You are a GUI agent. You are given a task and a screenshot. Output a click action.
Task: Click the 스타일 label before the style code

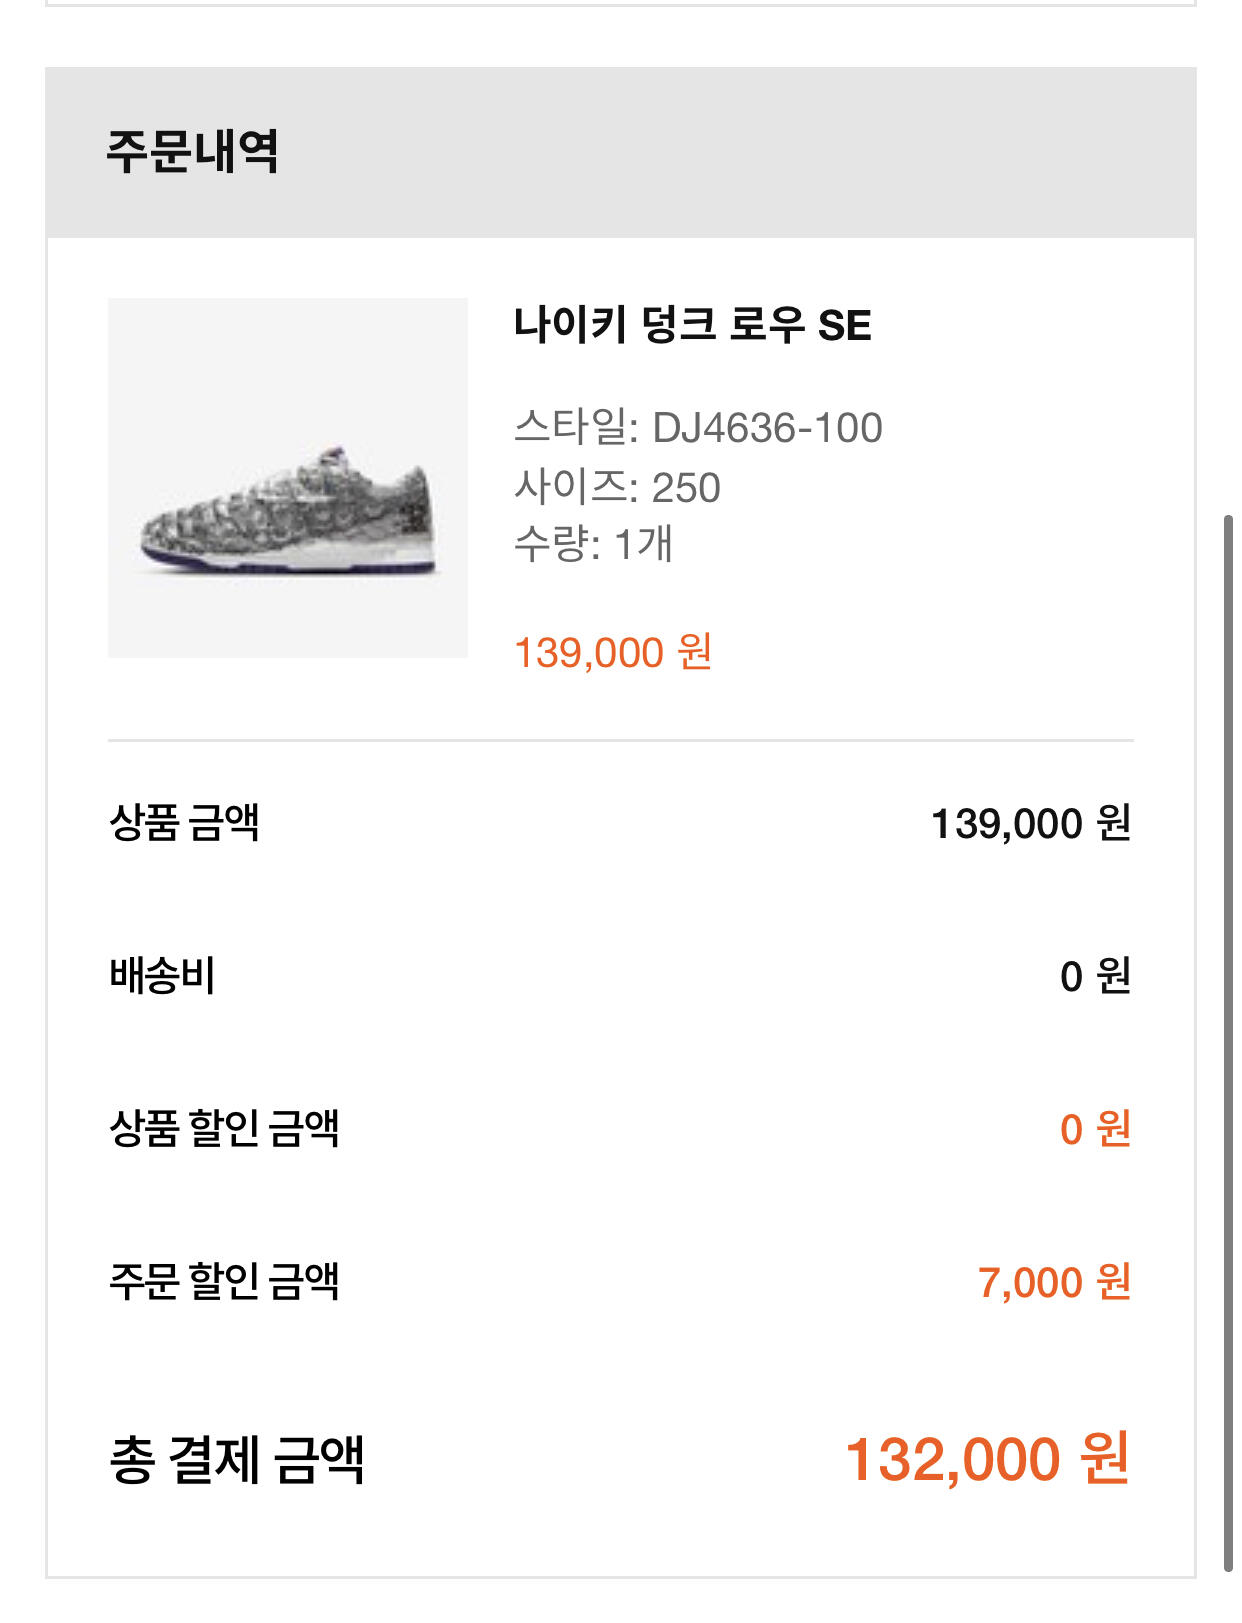575,428
